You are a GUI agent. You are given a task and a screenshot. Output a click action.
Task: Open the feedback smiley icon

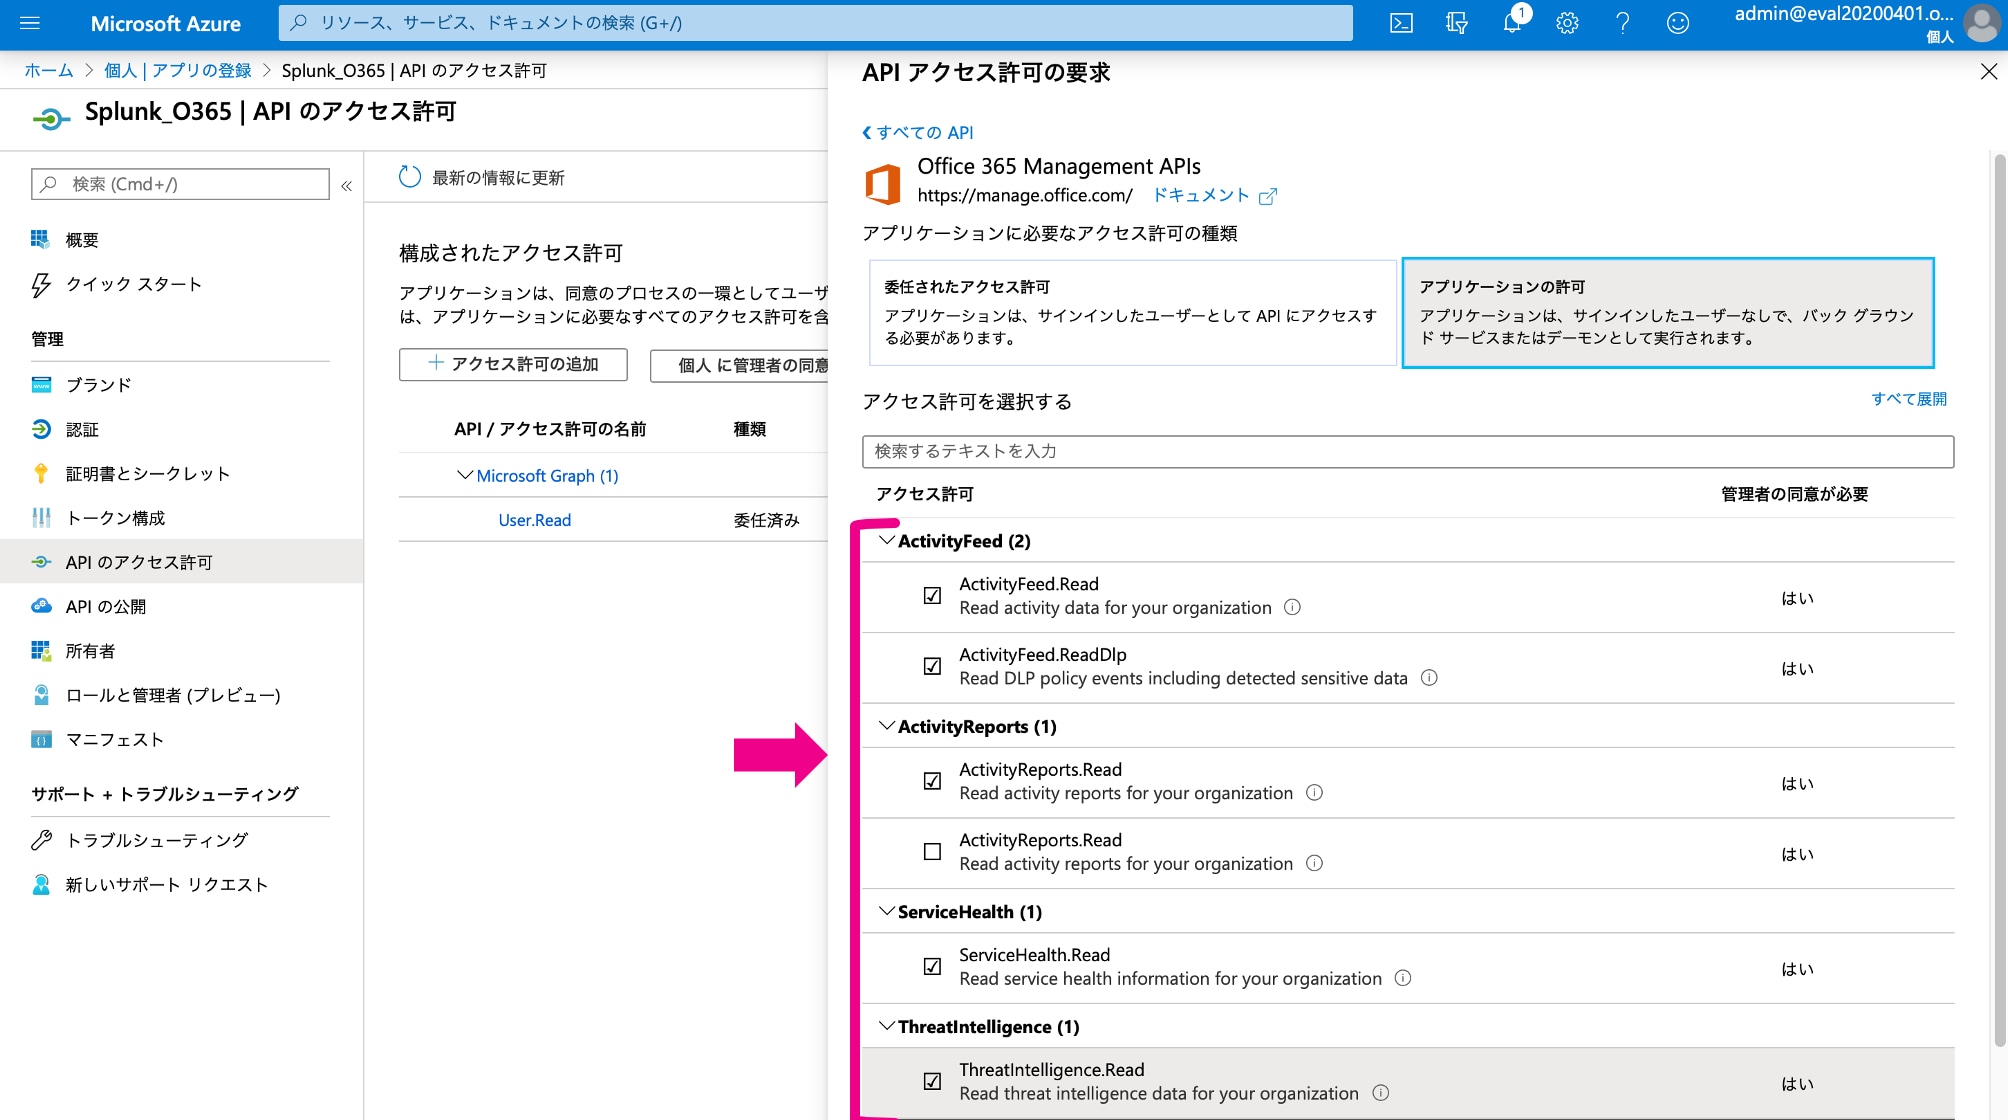coord(1678,23)
